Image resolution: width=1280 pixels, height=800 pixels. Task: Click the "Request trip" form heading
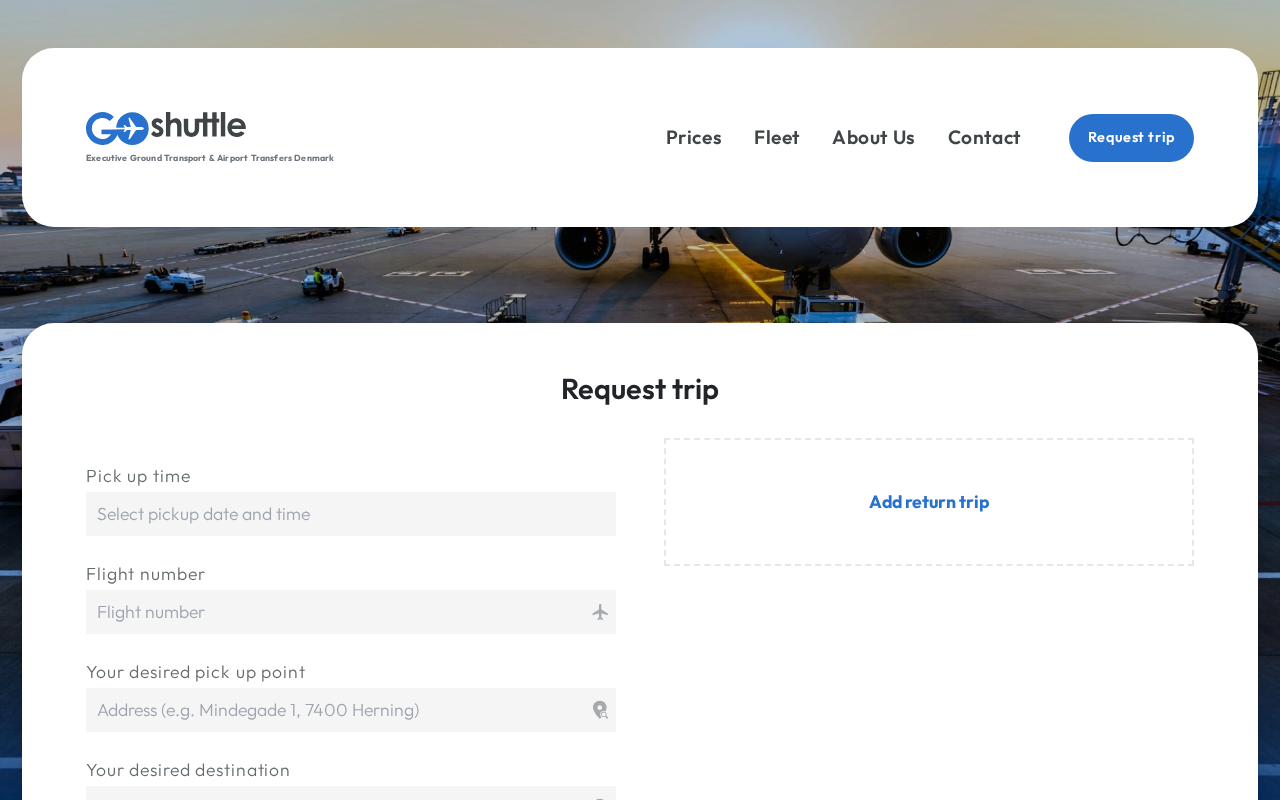point(639,389)
